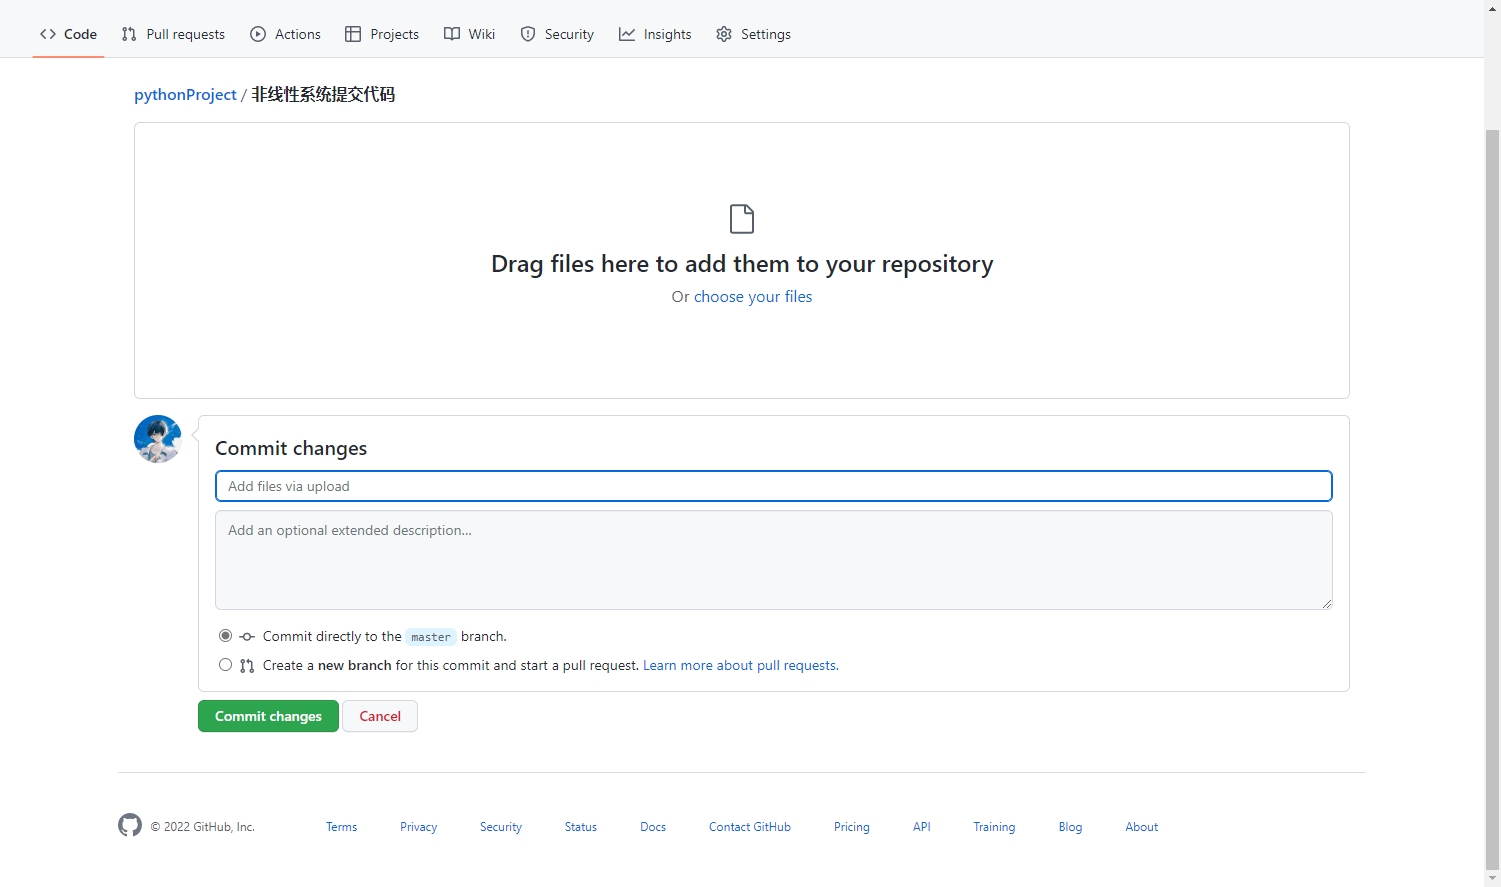Open repository Settings tab
The height and width of the screenshot is (887, 1501).
pos(753,34)
